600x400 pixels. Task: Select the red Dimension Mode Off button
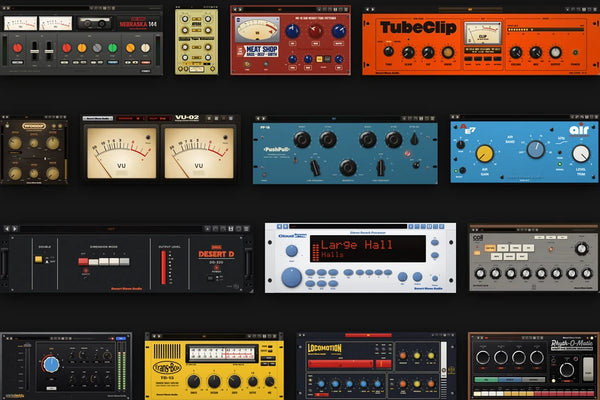click(x=83, y=261)
